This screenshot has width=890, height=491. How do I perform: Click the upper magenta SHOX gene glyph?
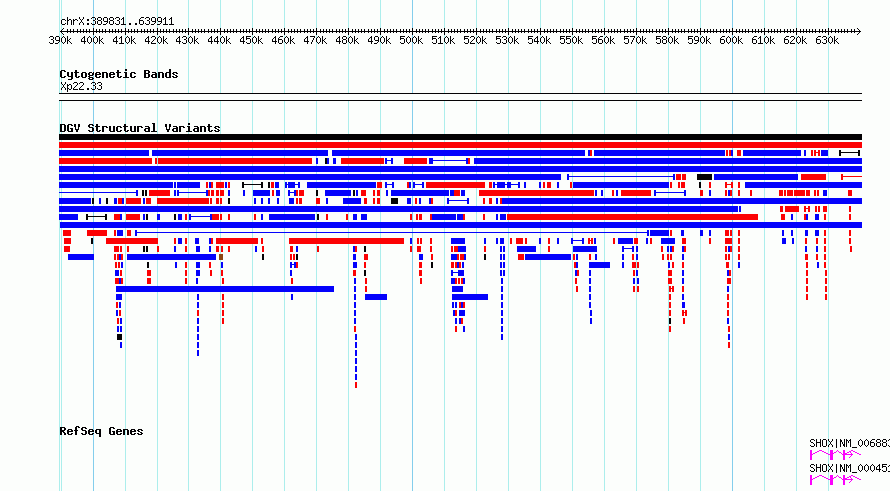[834, 455]
